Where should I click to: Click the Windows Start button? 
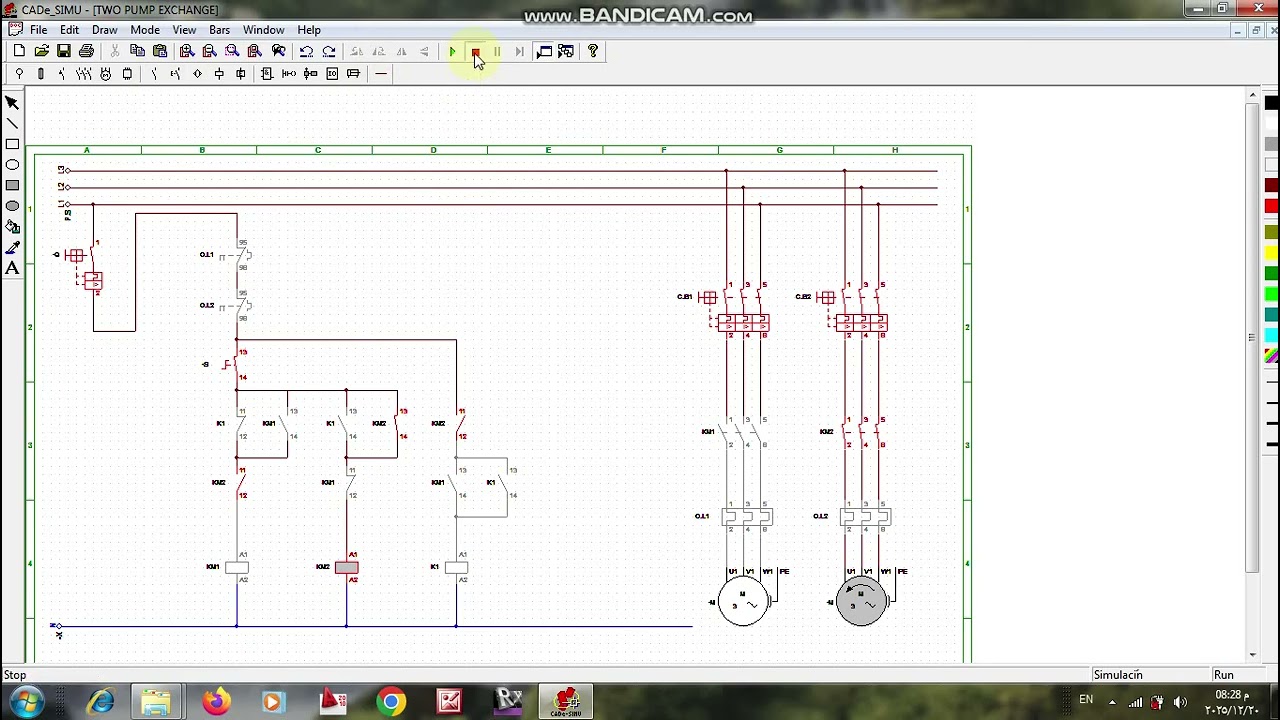(26, 701)
